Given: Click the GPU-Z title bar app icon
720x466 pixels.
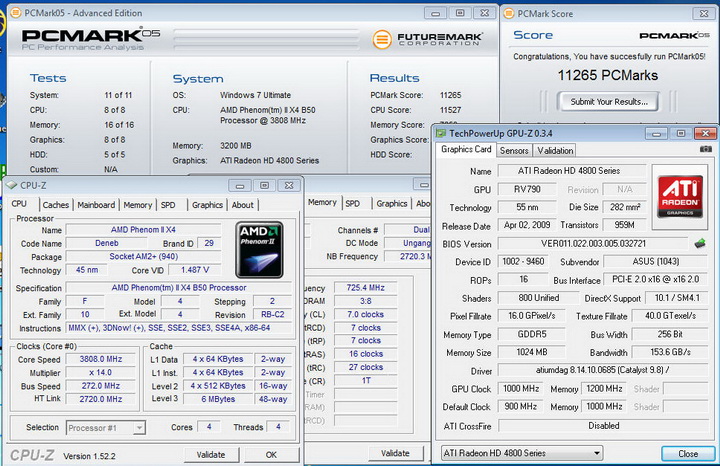Looking at the screenshot, I should [x=441, y=133].
